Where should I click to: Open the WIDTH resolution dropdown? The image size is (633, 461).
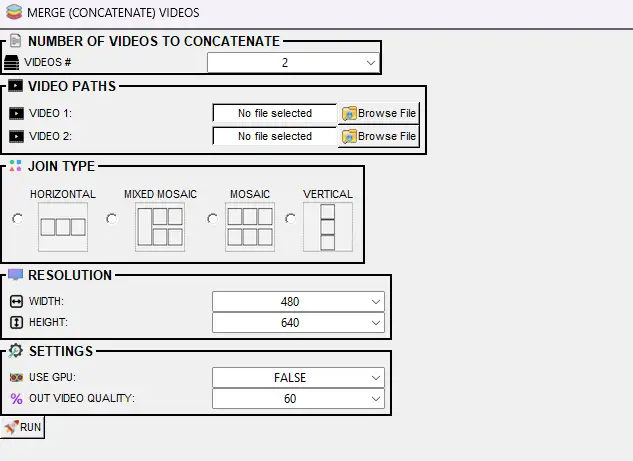pyautogui.click(x=298, y=302)
